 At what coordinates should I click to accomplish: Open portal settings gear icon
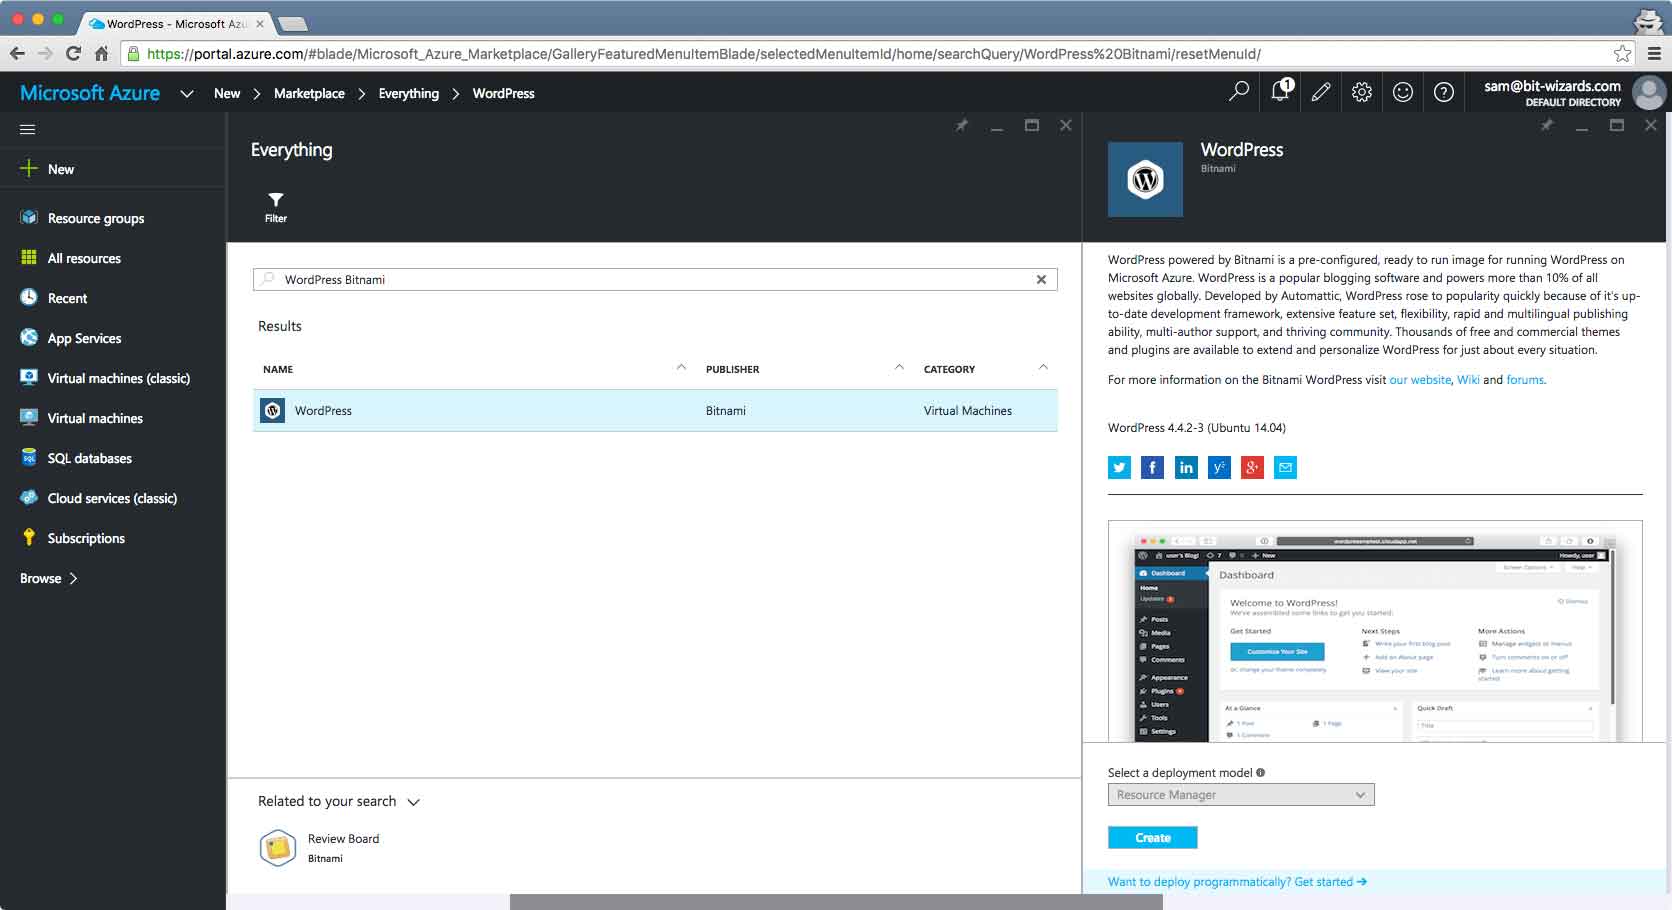click(1362, 92)
